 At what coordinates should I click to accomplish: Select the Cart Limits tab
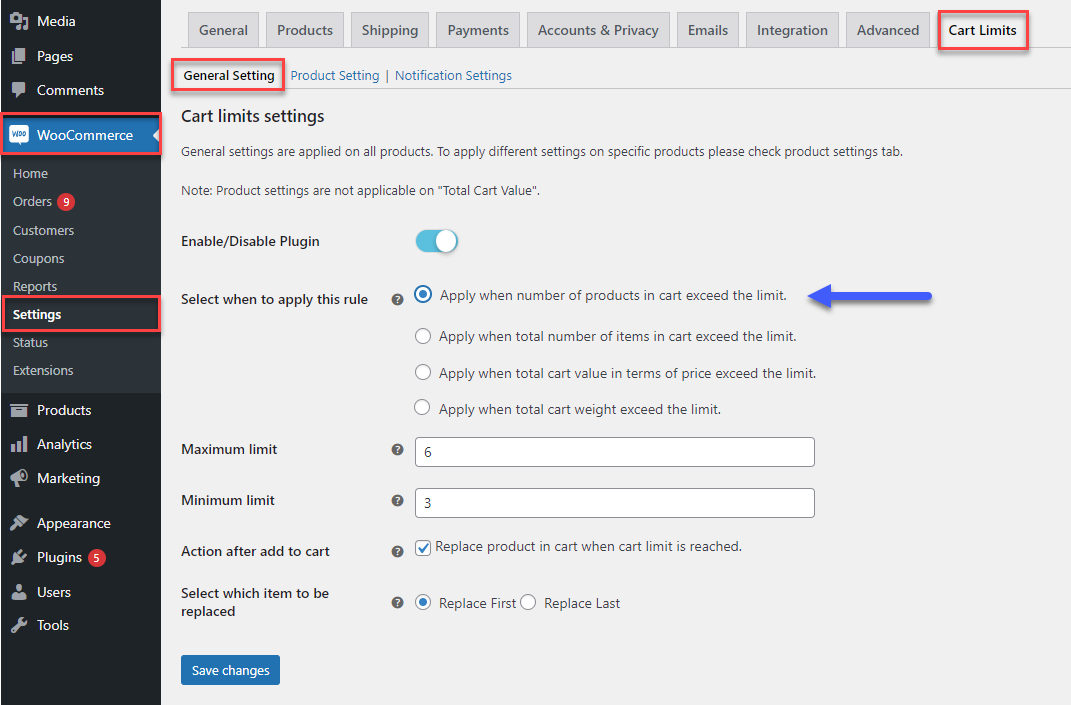[x=982, y=30]
